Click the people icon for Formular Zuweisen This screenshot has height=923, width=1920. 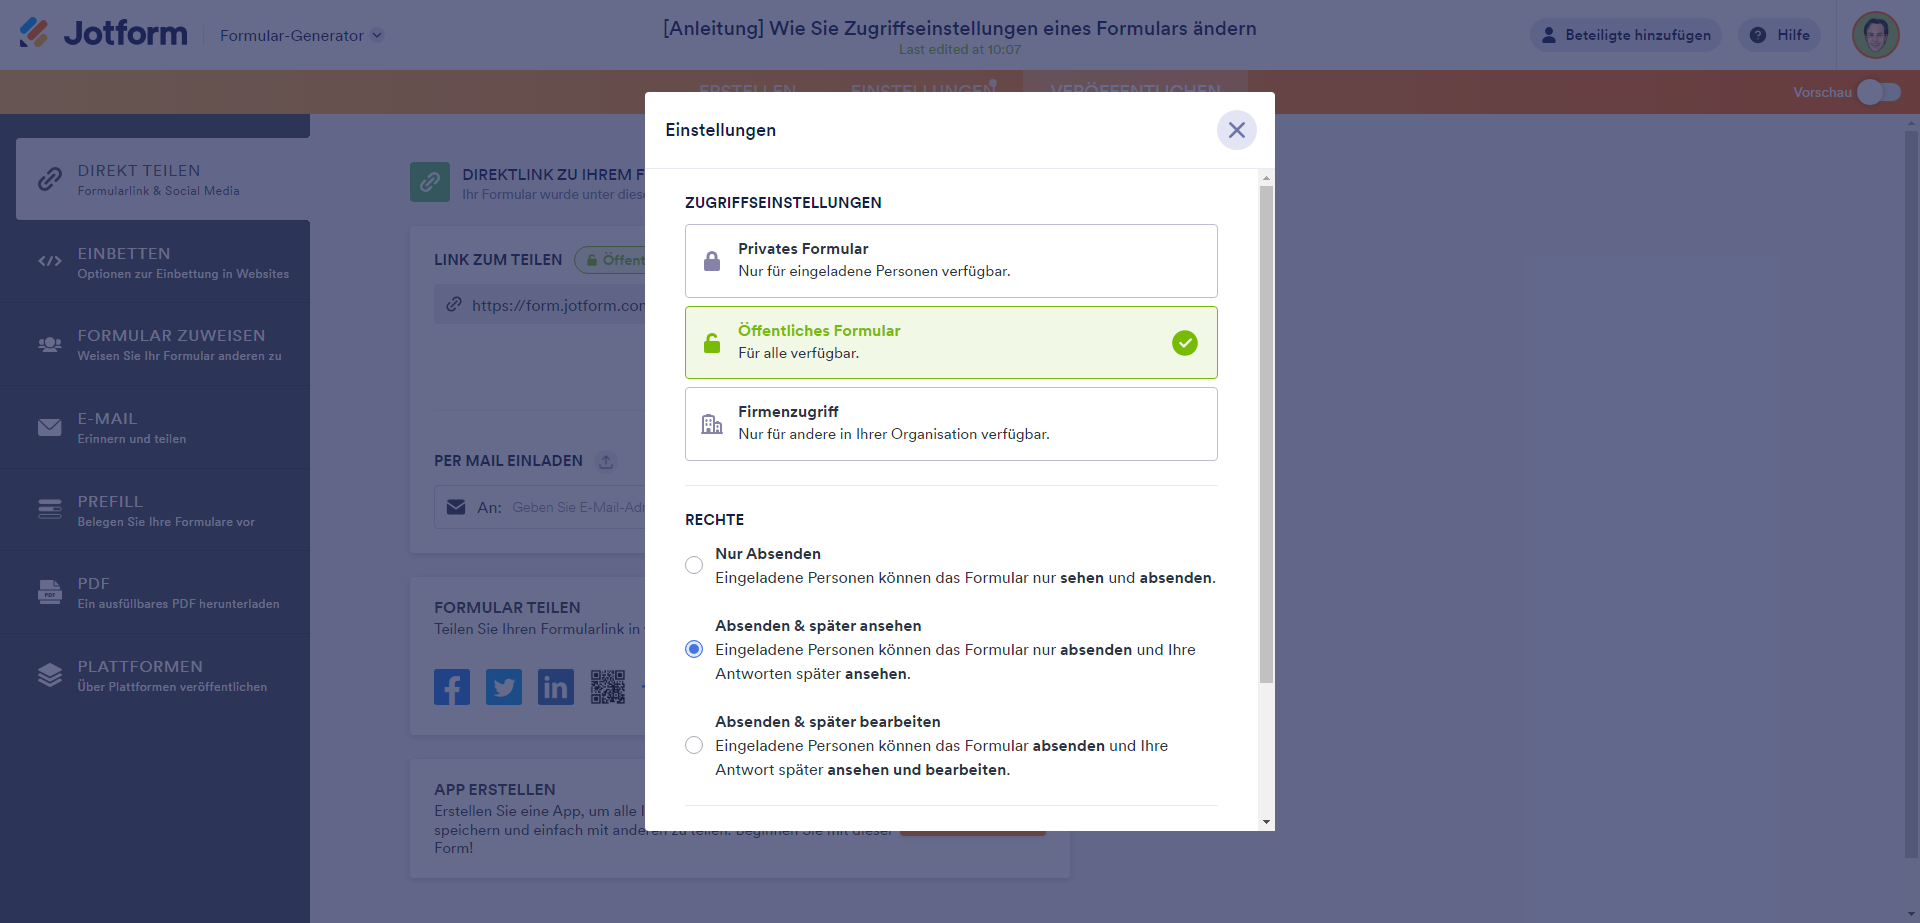(x=50, y=344)
